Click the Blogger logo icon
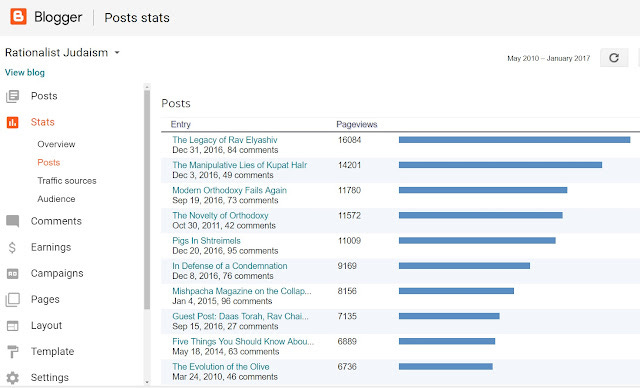 coord(18,17)
